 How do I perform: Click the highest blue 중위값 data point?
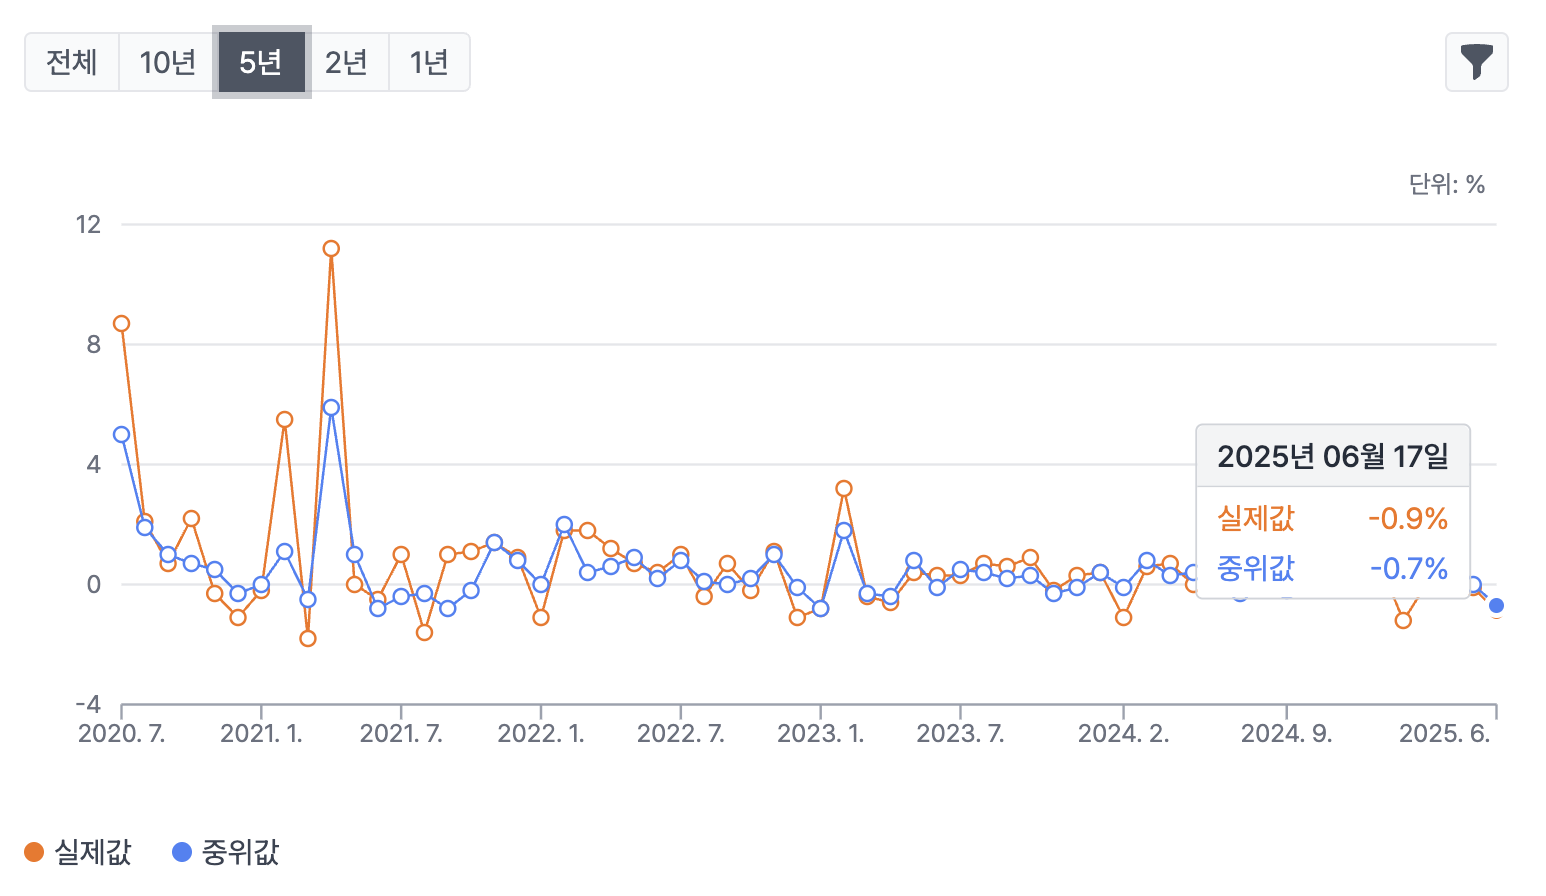(331, 407)
